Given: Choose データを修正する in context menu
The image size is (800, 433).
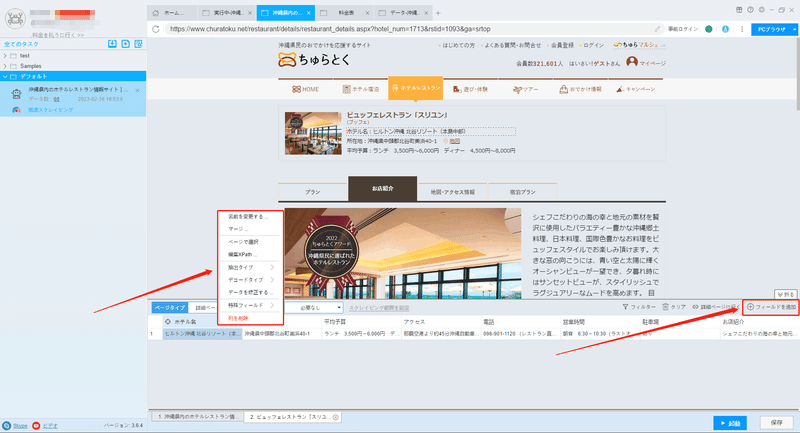Looking at the screenshot, I should (x=251, y=292).
